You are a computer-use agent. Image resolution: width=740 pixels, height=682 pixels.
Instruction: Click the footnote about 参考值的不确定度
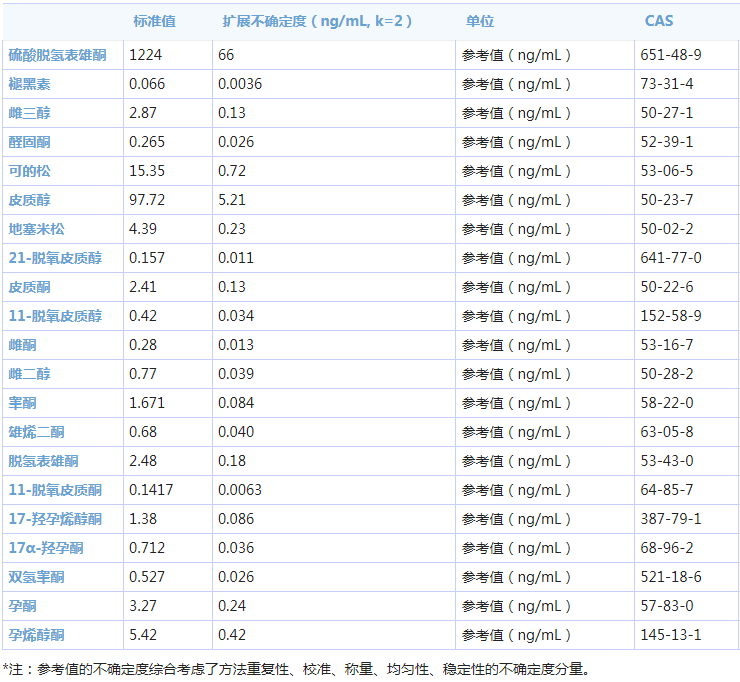[x=296, y=669]
